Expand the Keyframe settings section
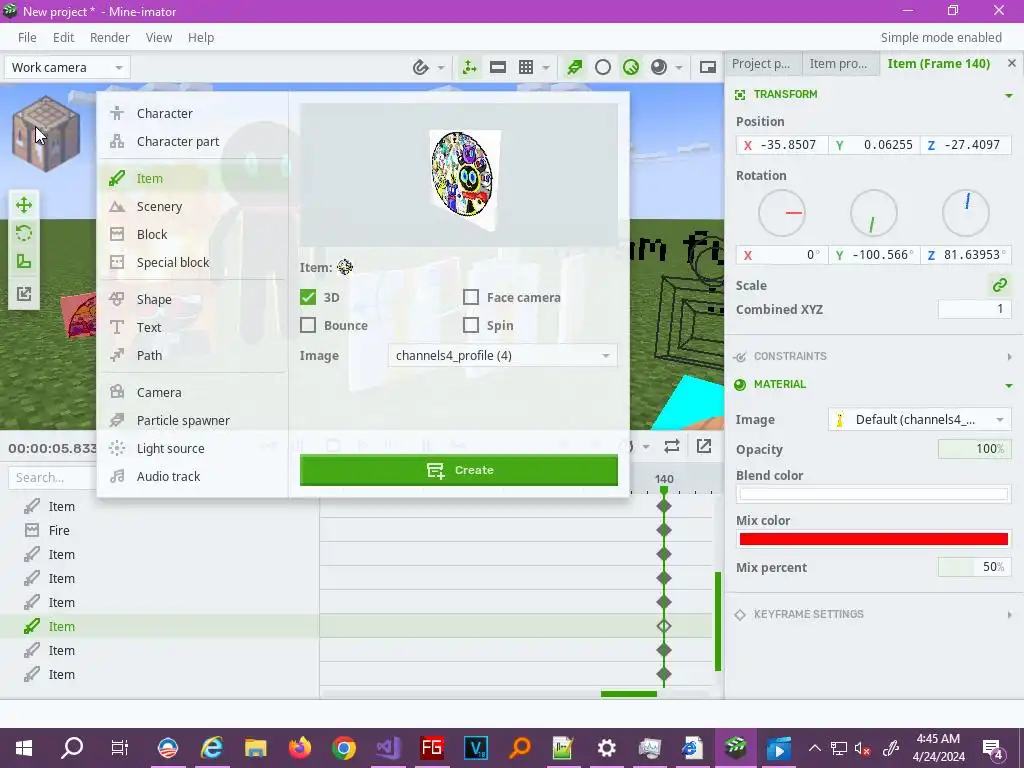 [x=1008, y=615]
